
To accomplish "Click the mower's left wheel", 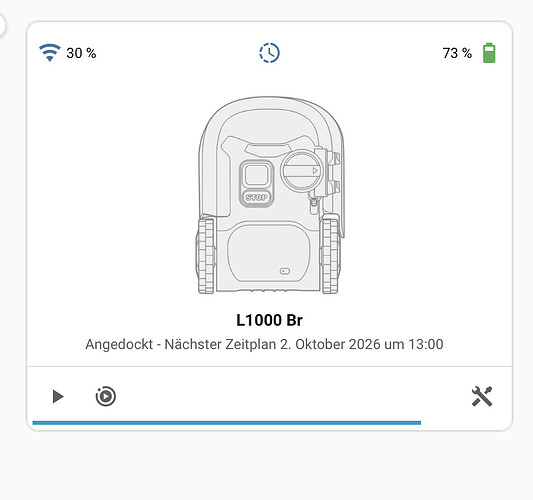I will point(206,256).
